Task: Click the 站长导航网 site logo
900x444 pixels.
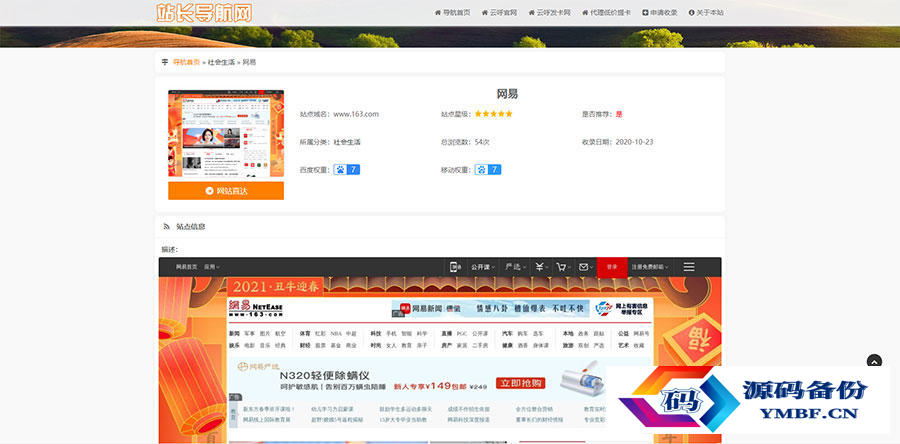Action: tap(204, 13)
